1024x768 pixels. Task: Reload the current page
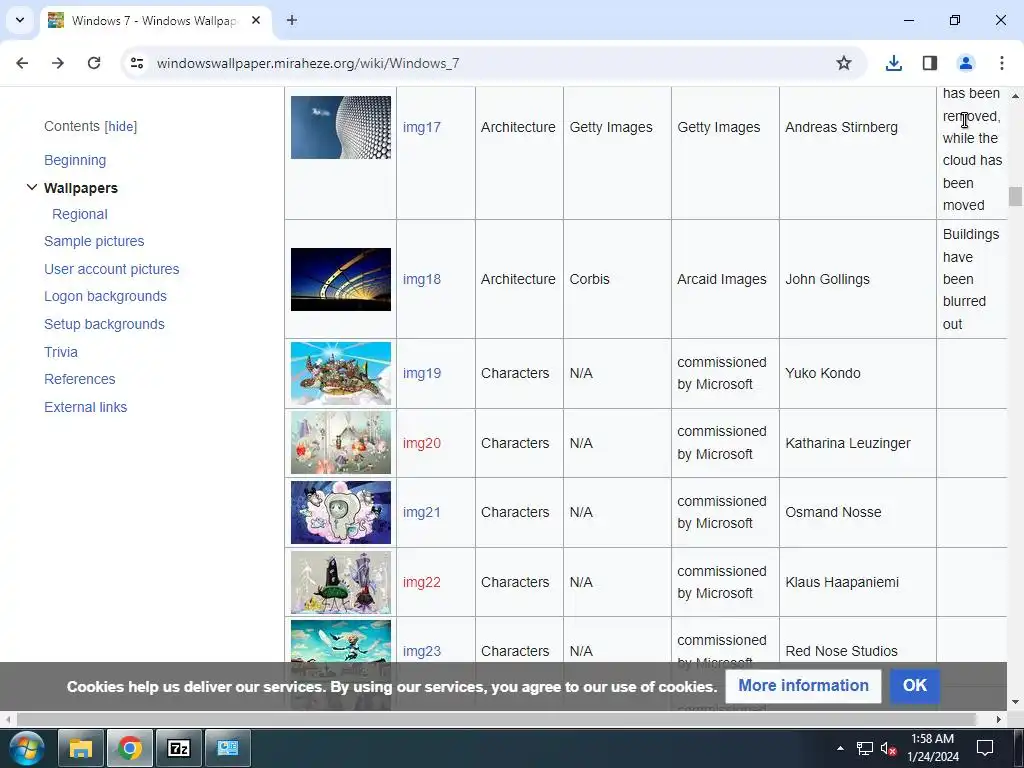(x=94, y=63)
